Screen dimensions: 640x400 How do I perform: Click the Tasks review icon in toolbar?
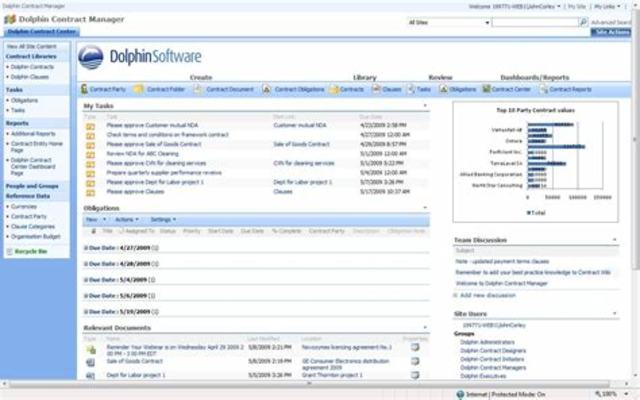(x=411, y=89)
